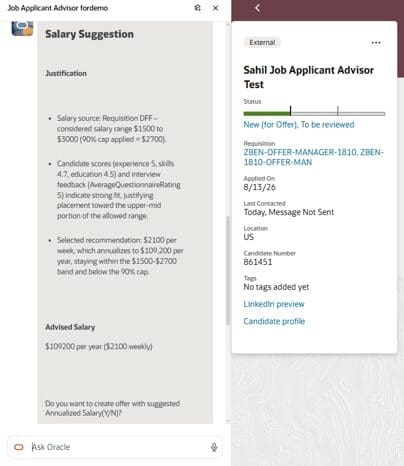This screenshot has width=404, height=466.
Task: Click the clear conversation icon in advisor header
Action: 197,8
